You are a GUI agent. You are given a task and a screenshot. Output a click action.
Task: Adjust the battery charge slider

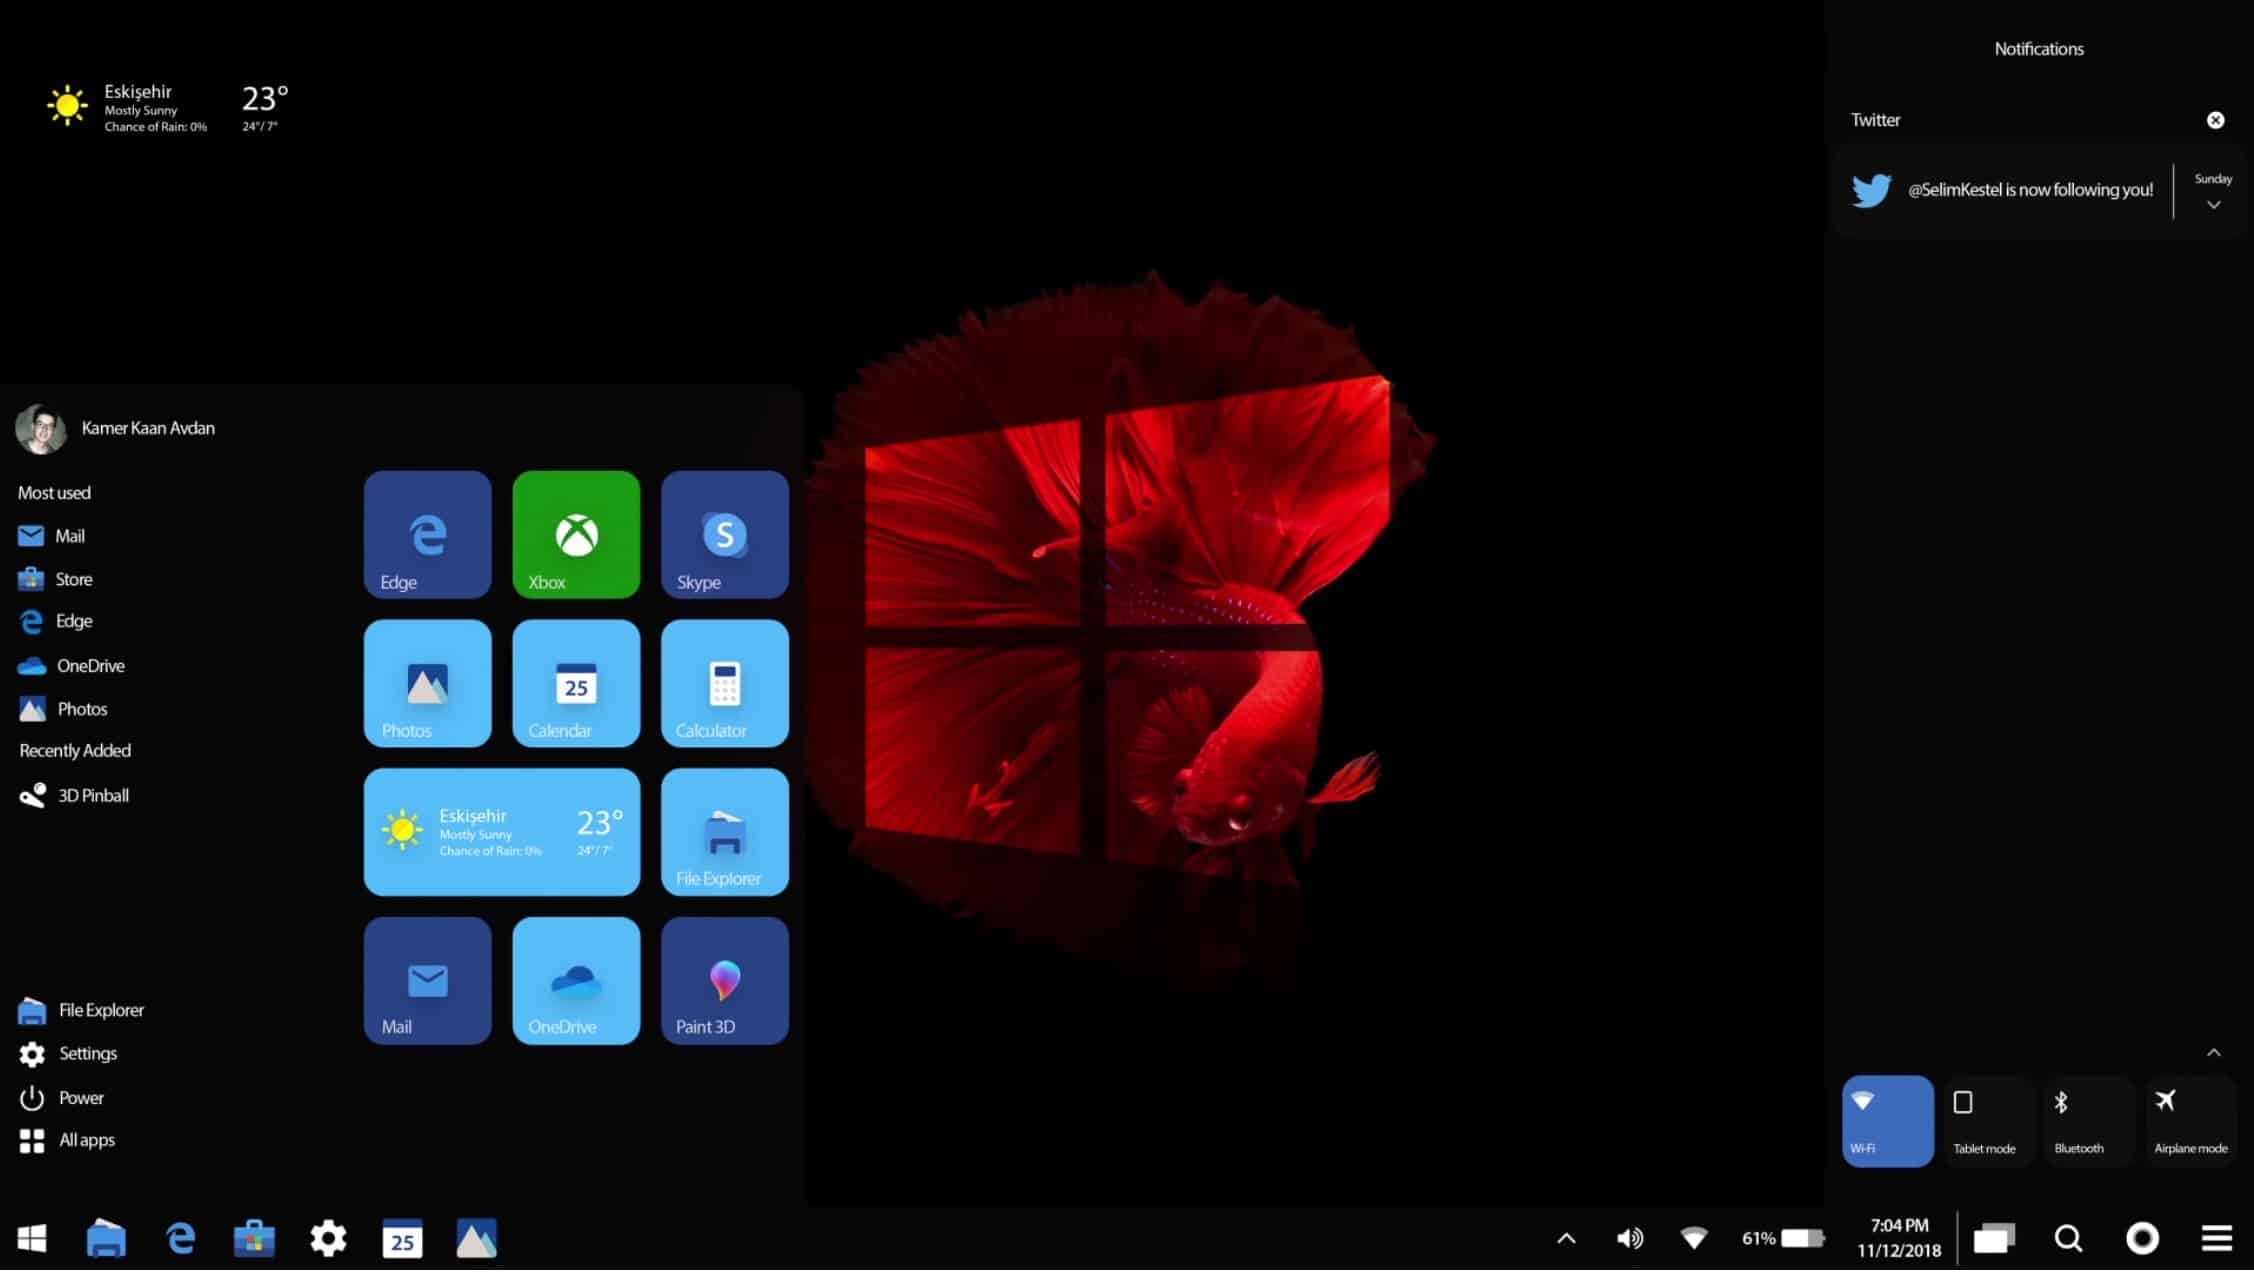[x=1800, y=1237]
